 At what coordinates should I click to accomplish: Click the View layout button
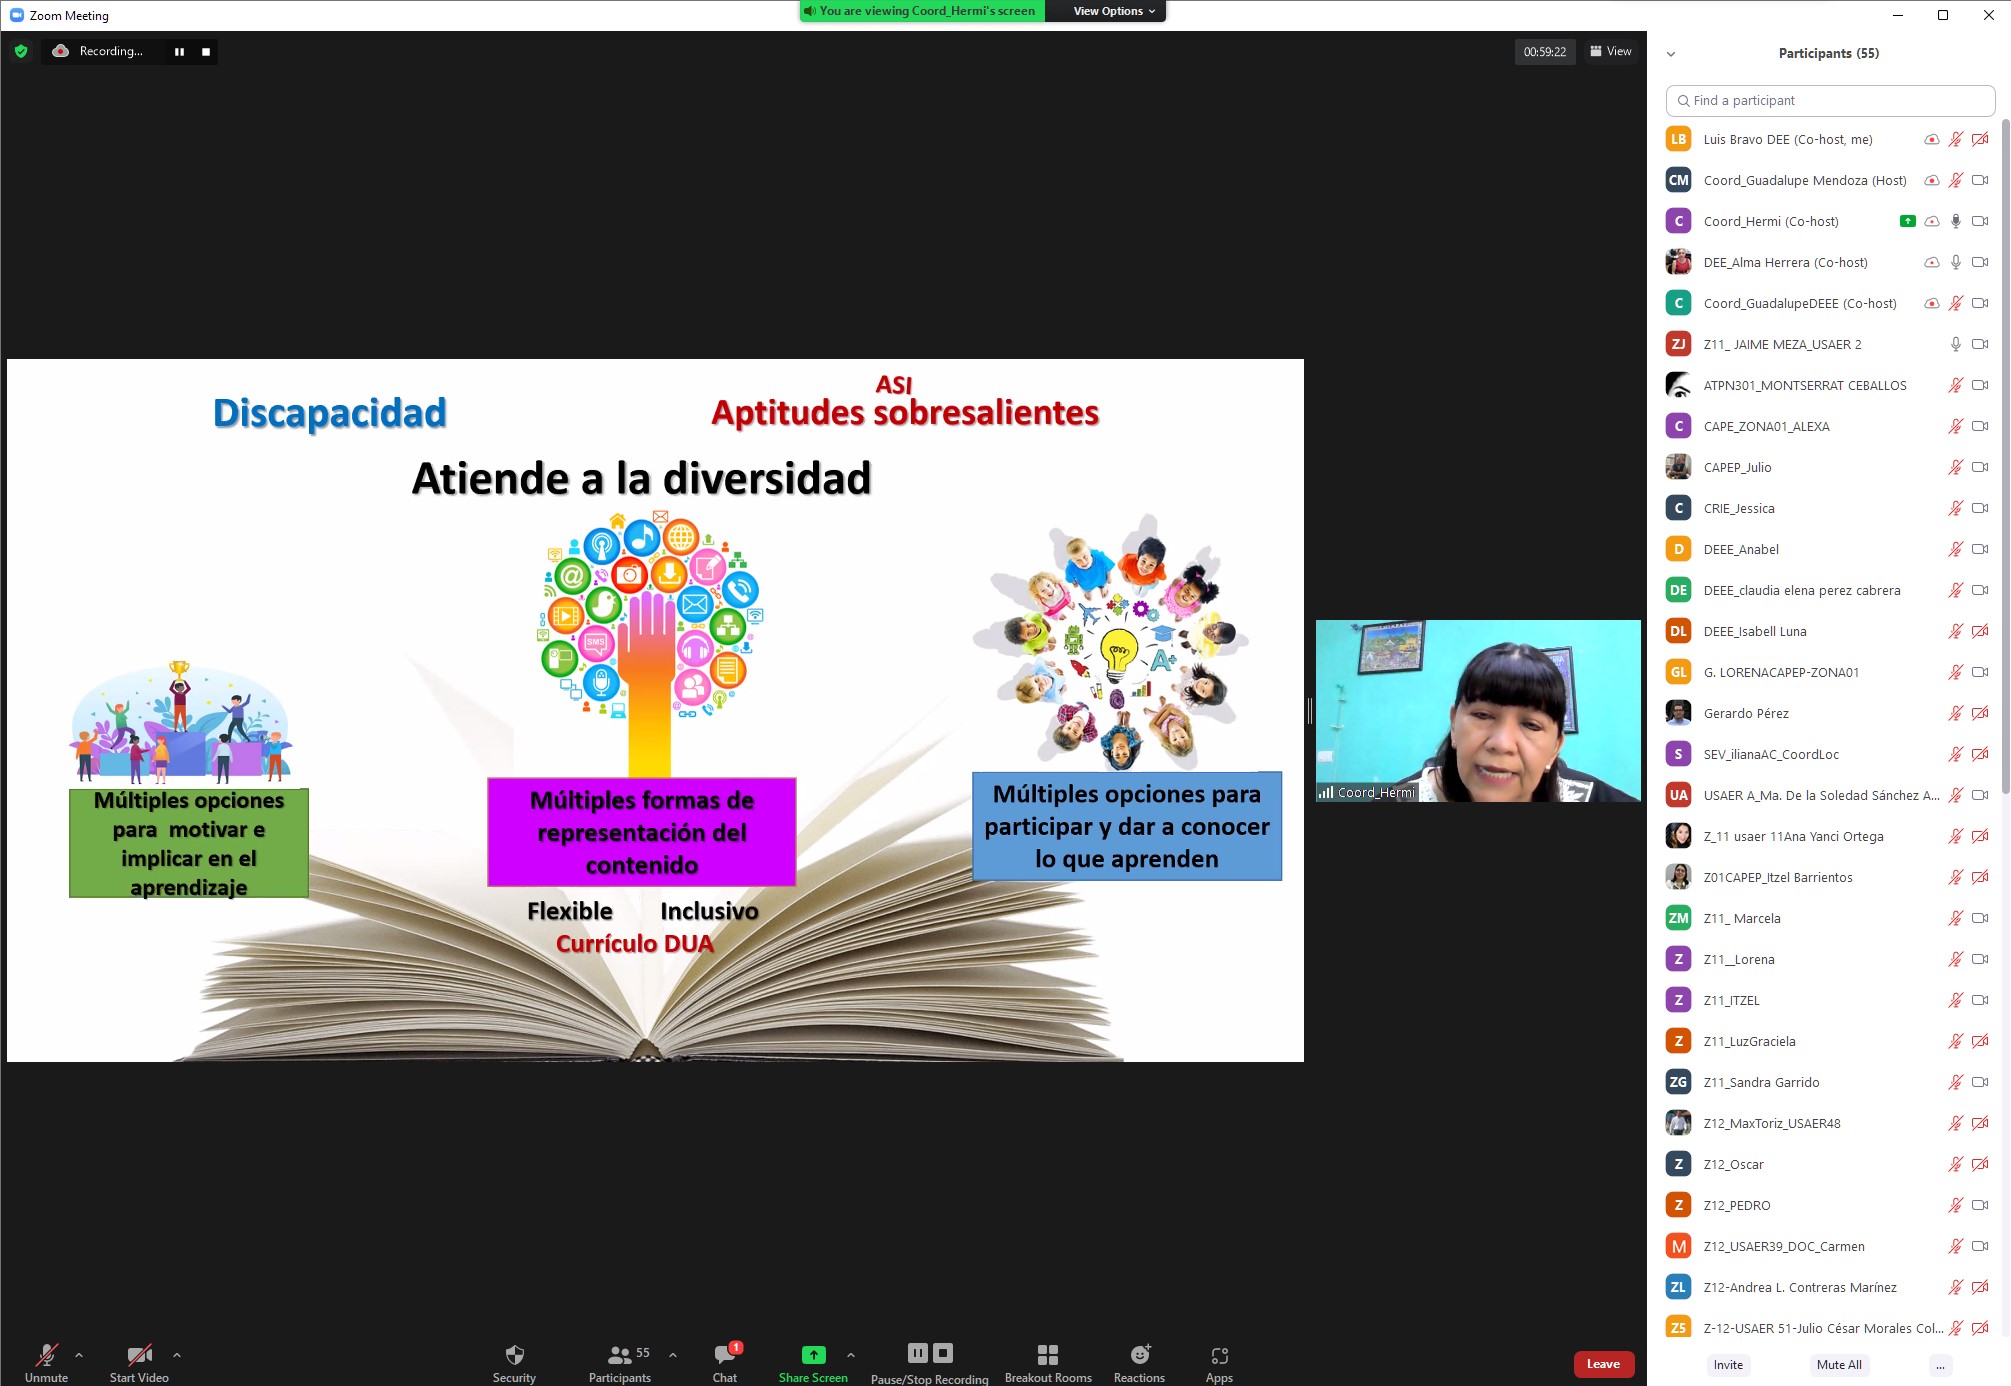tap(1610, 51)
